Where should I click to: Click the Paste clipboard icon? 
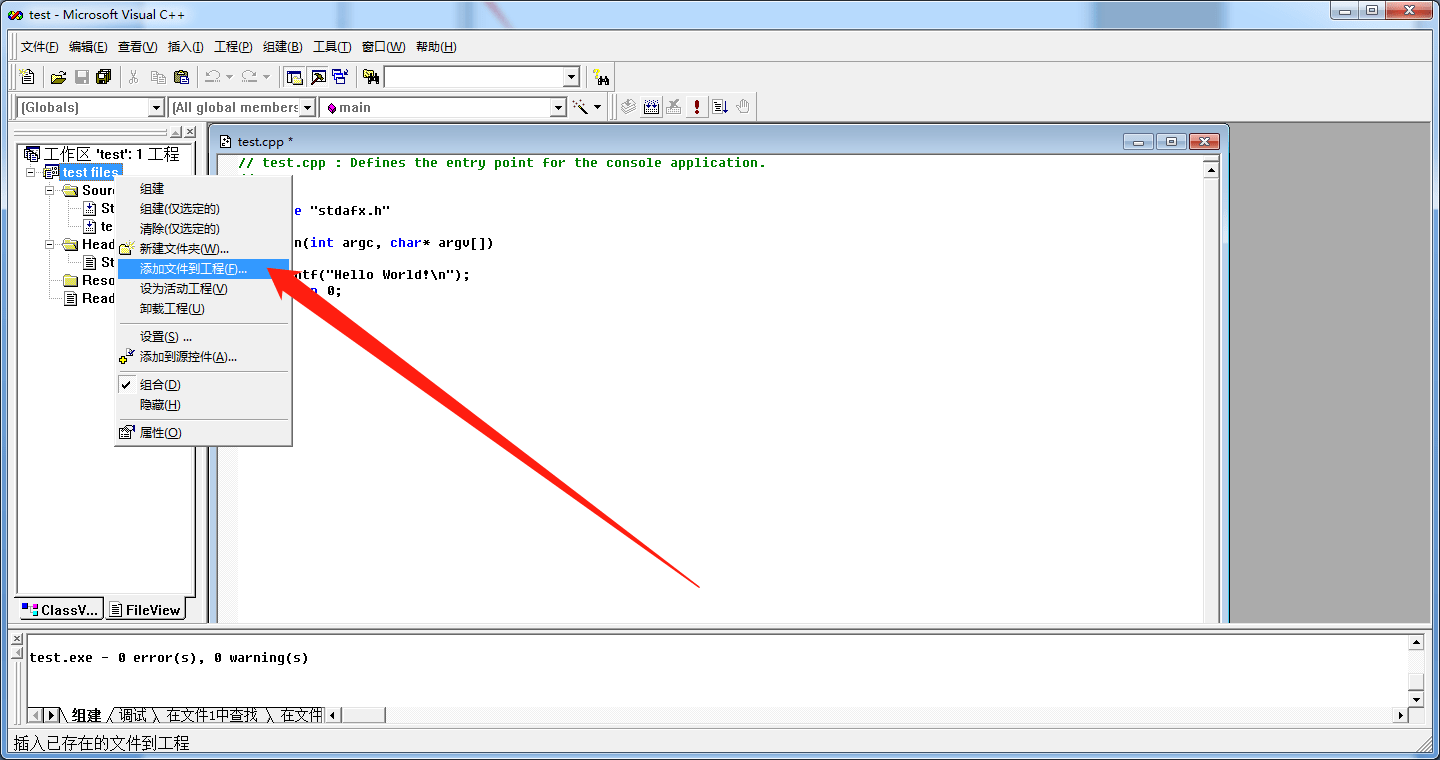[181, 77]
